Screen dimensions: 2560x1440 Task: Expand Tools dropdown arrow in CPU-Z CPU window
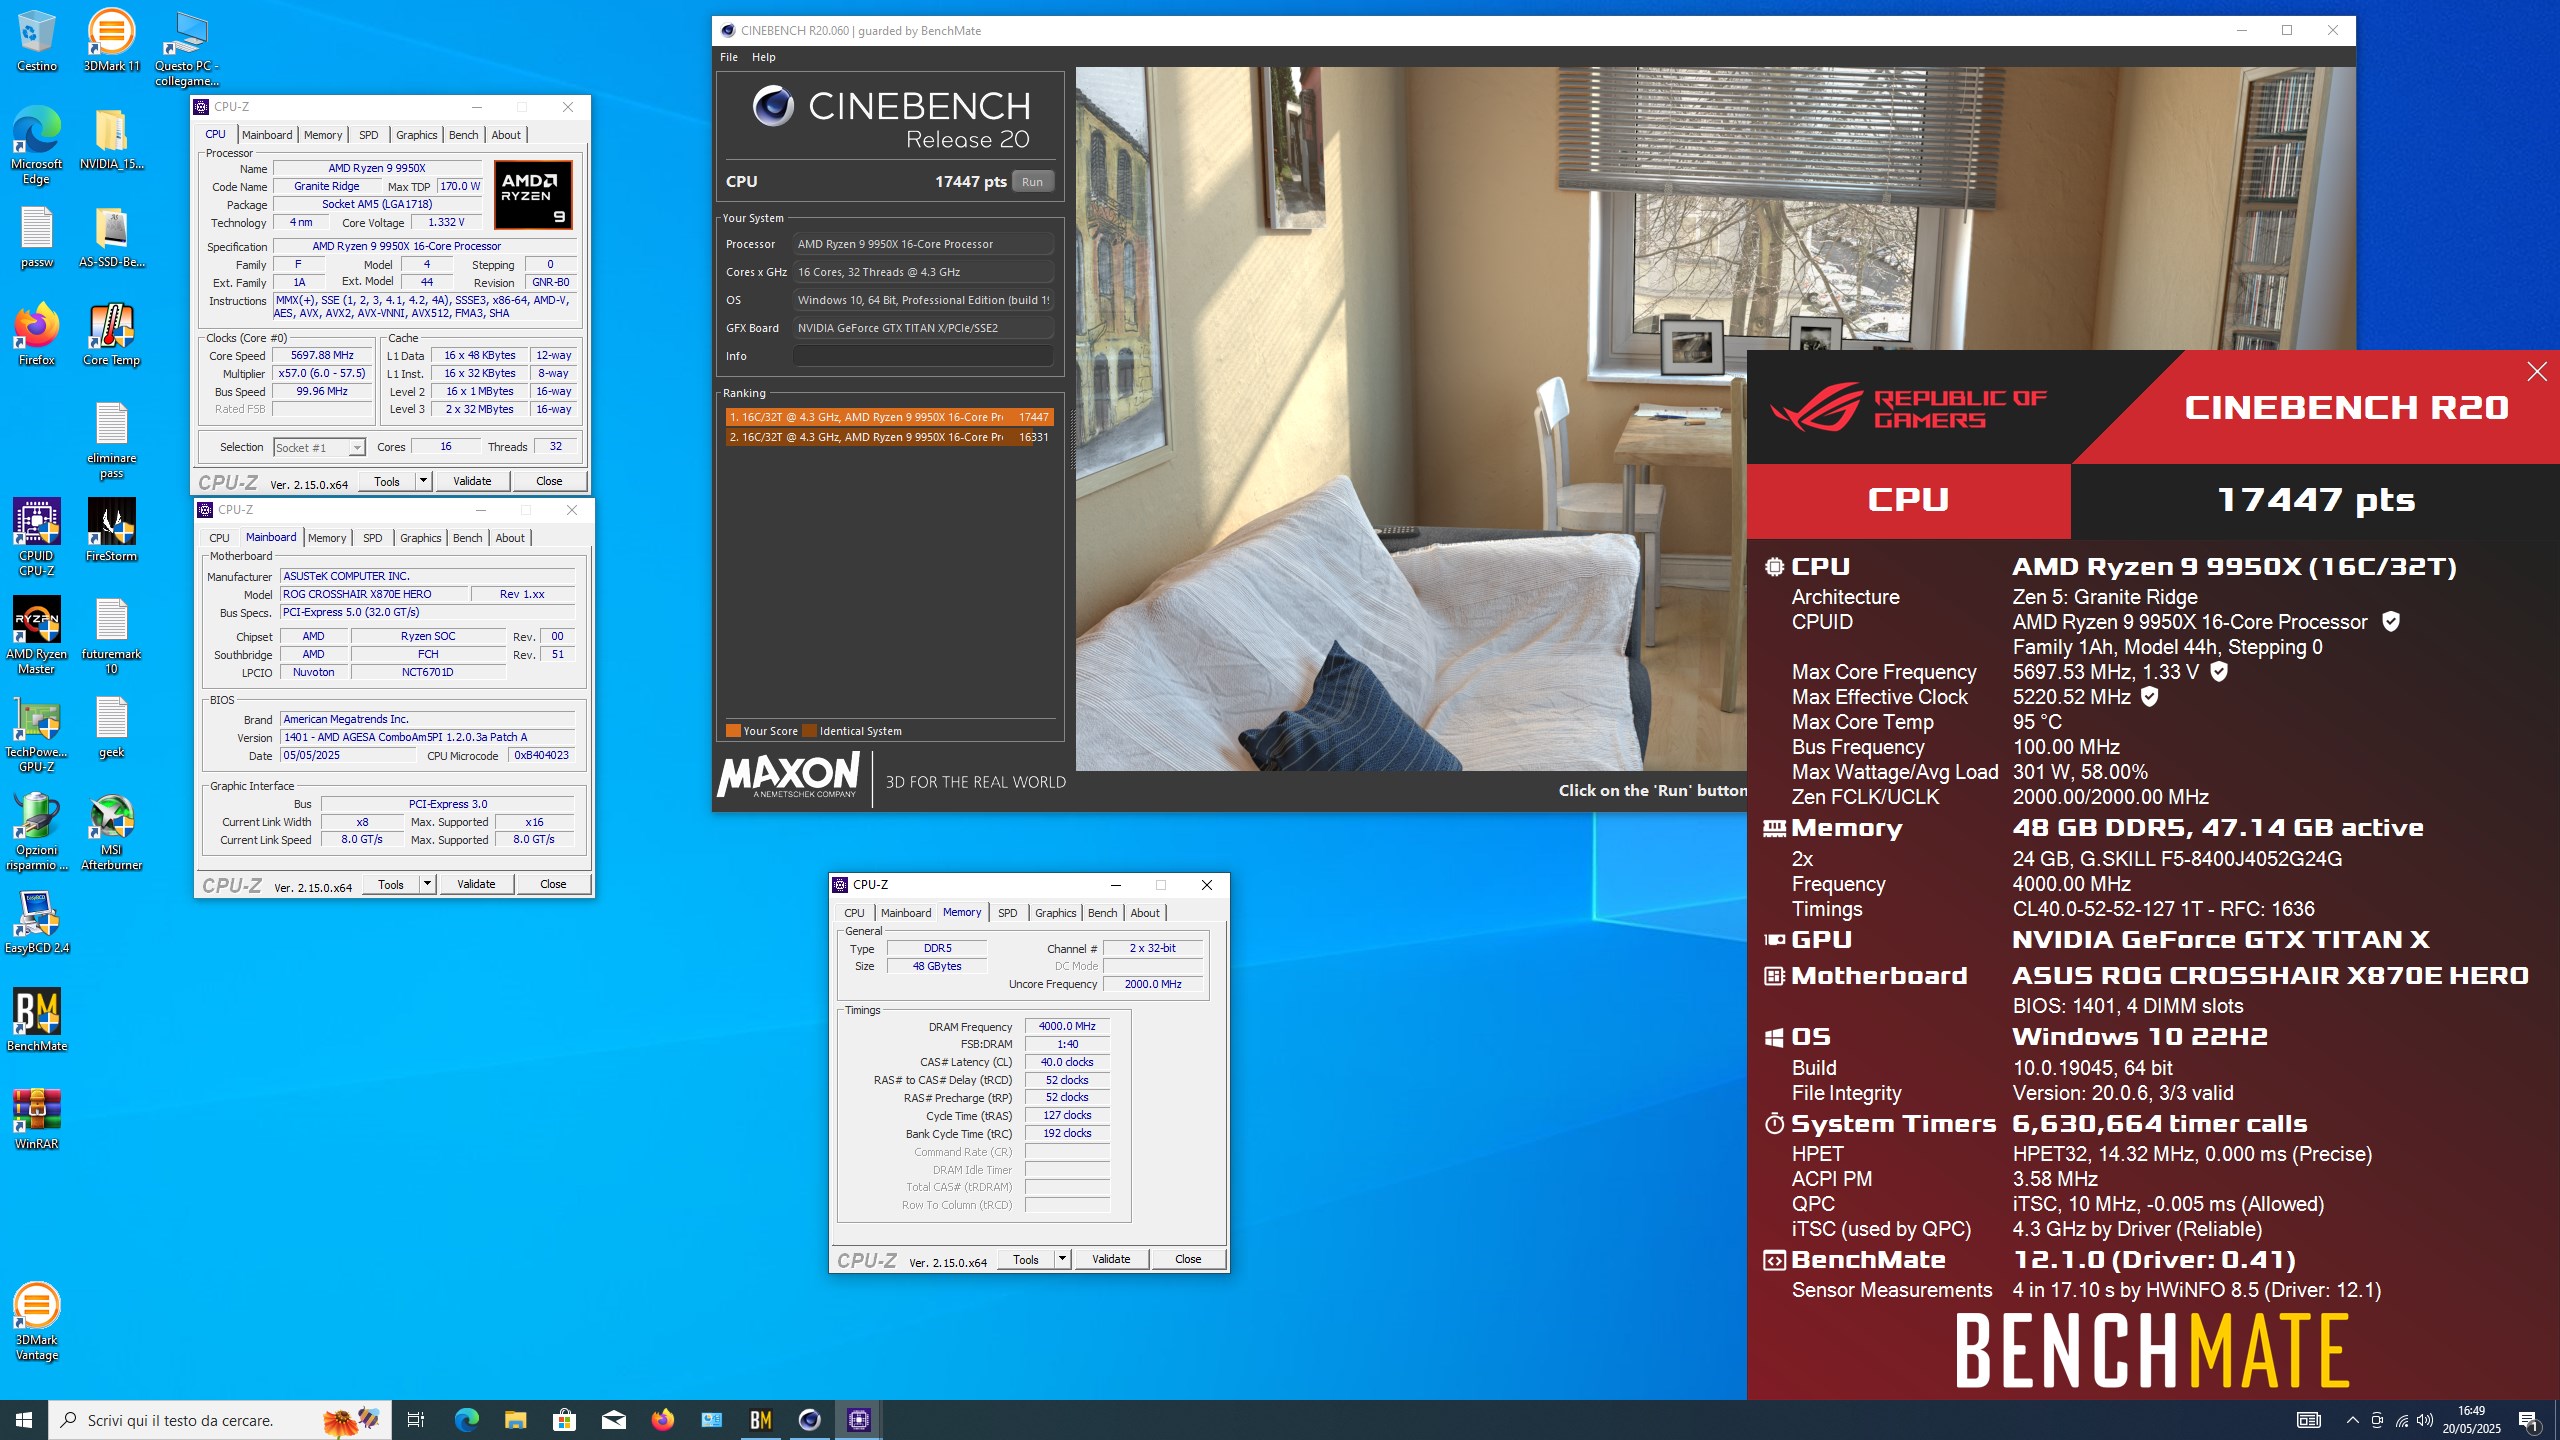click(424, 481)
